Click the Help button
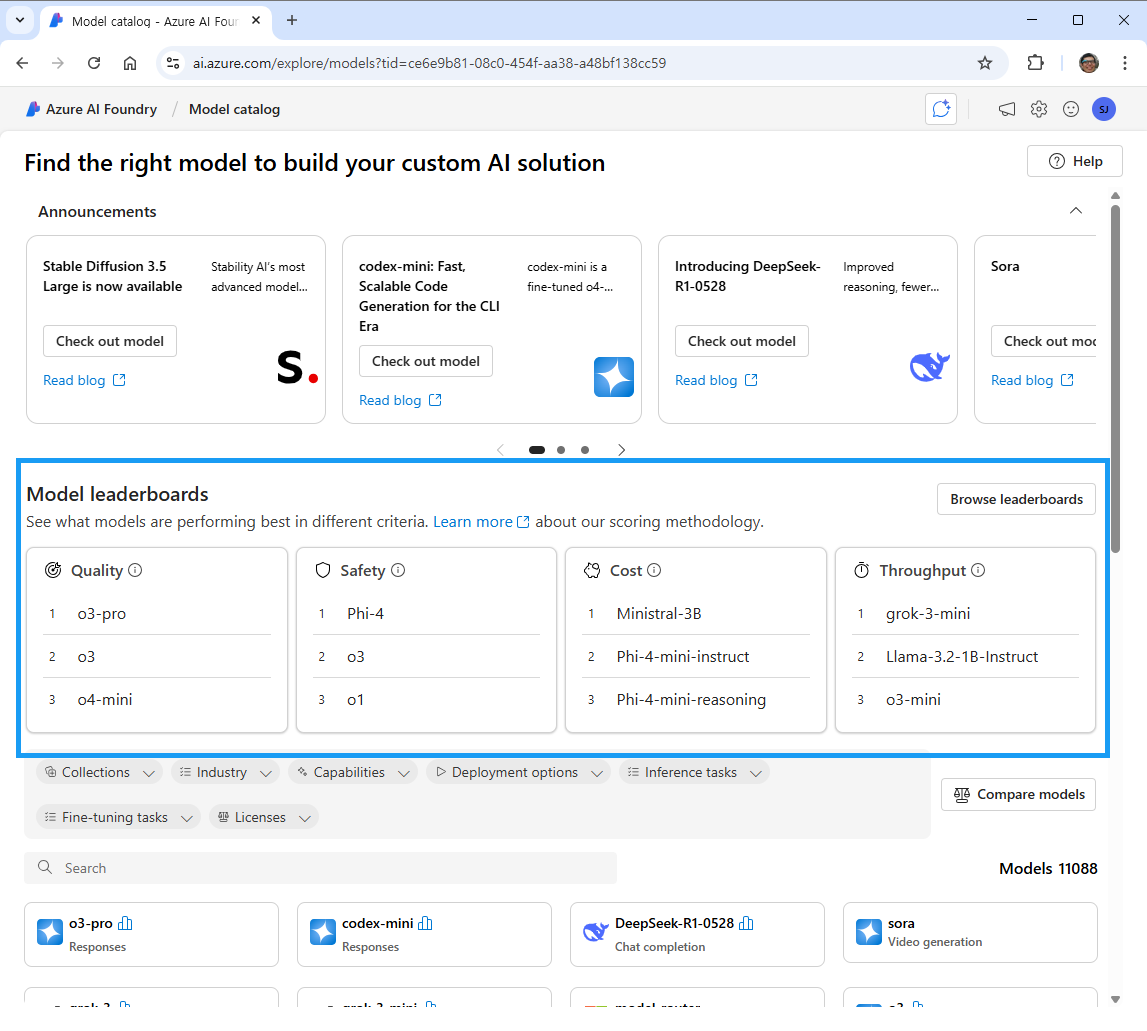1147x1031 pixels. click(1075, 161)
